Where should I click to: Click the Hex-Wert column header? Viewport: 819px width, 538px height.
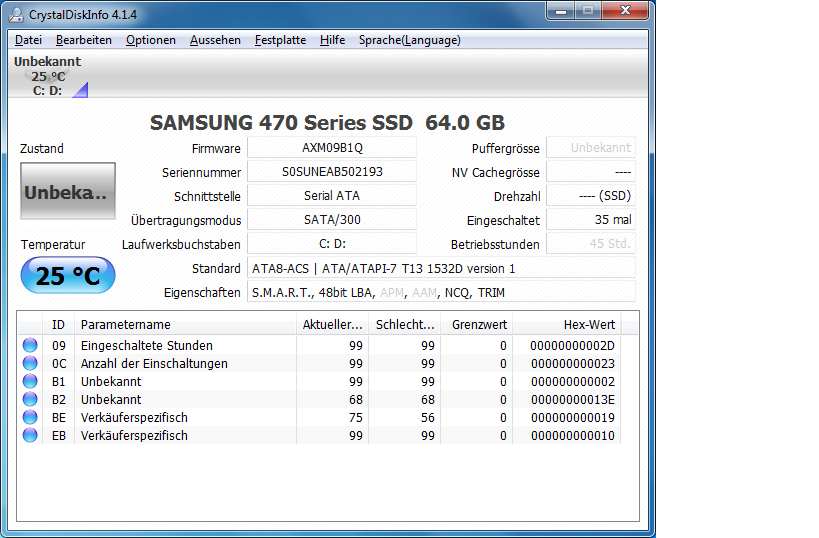tap(567, 324)
